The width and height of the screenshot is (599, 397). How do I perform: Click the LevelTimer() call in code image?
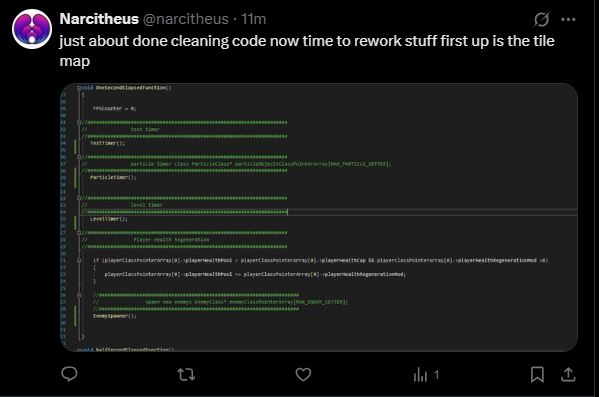[109, 219]
